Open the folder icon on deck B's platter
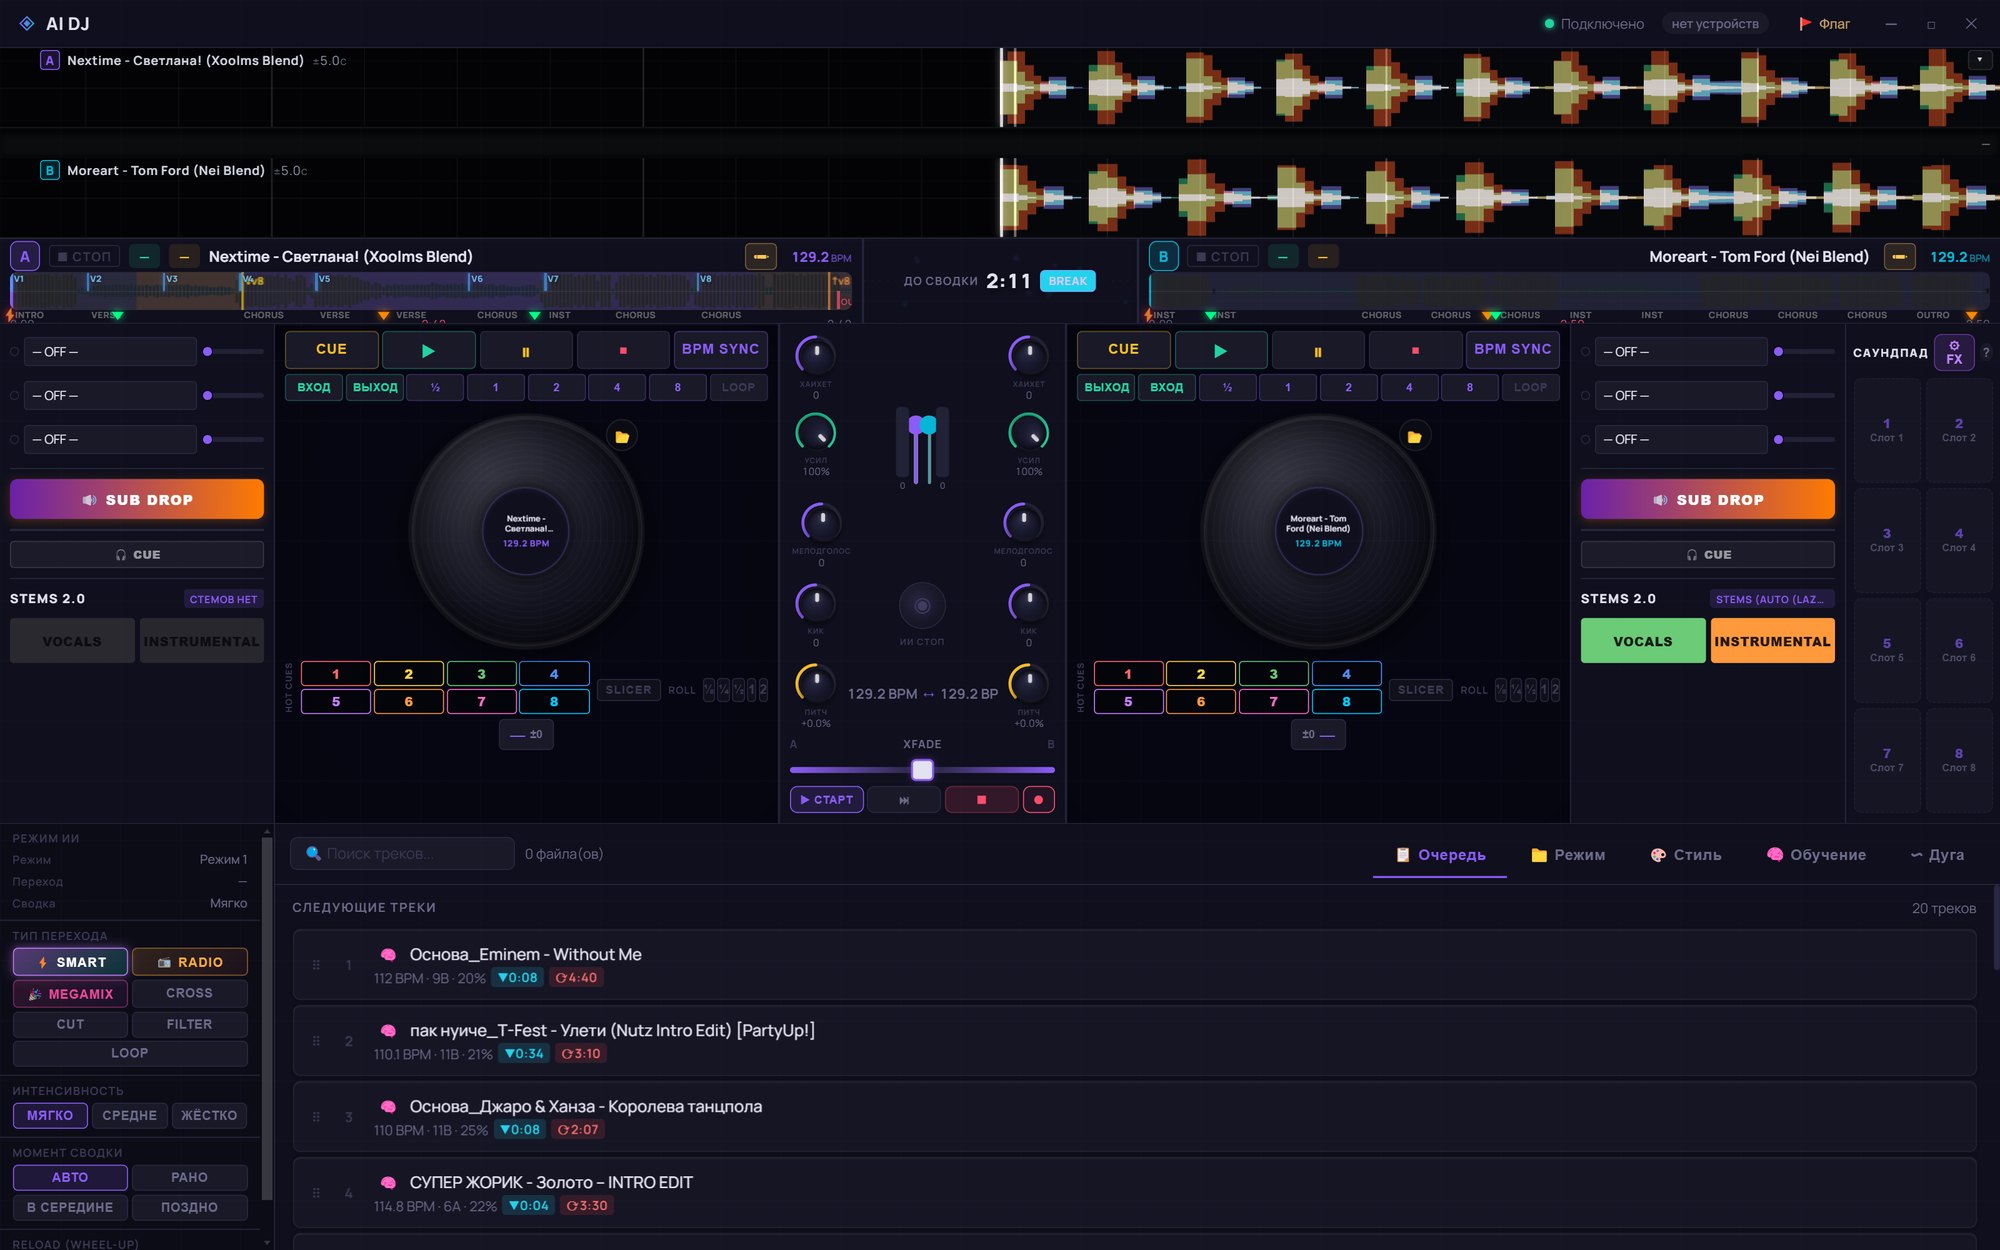 [1414, 437]
